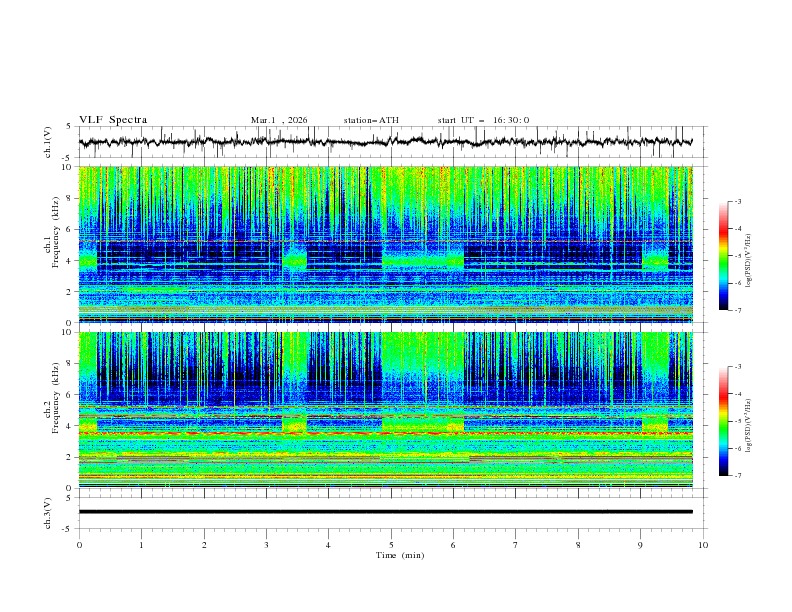Click the upper colorbar 'log(PSD)(V²/Hz)' label
Screen dimensions: 792x612
click(x=748, y=261)
